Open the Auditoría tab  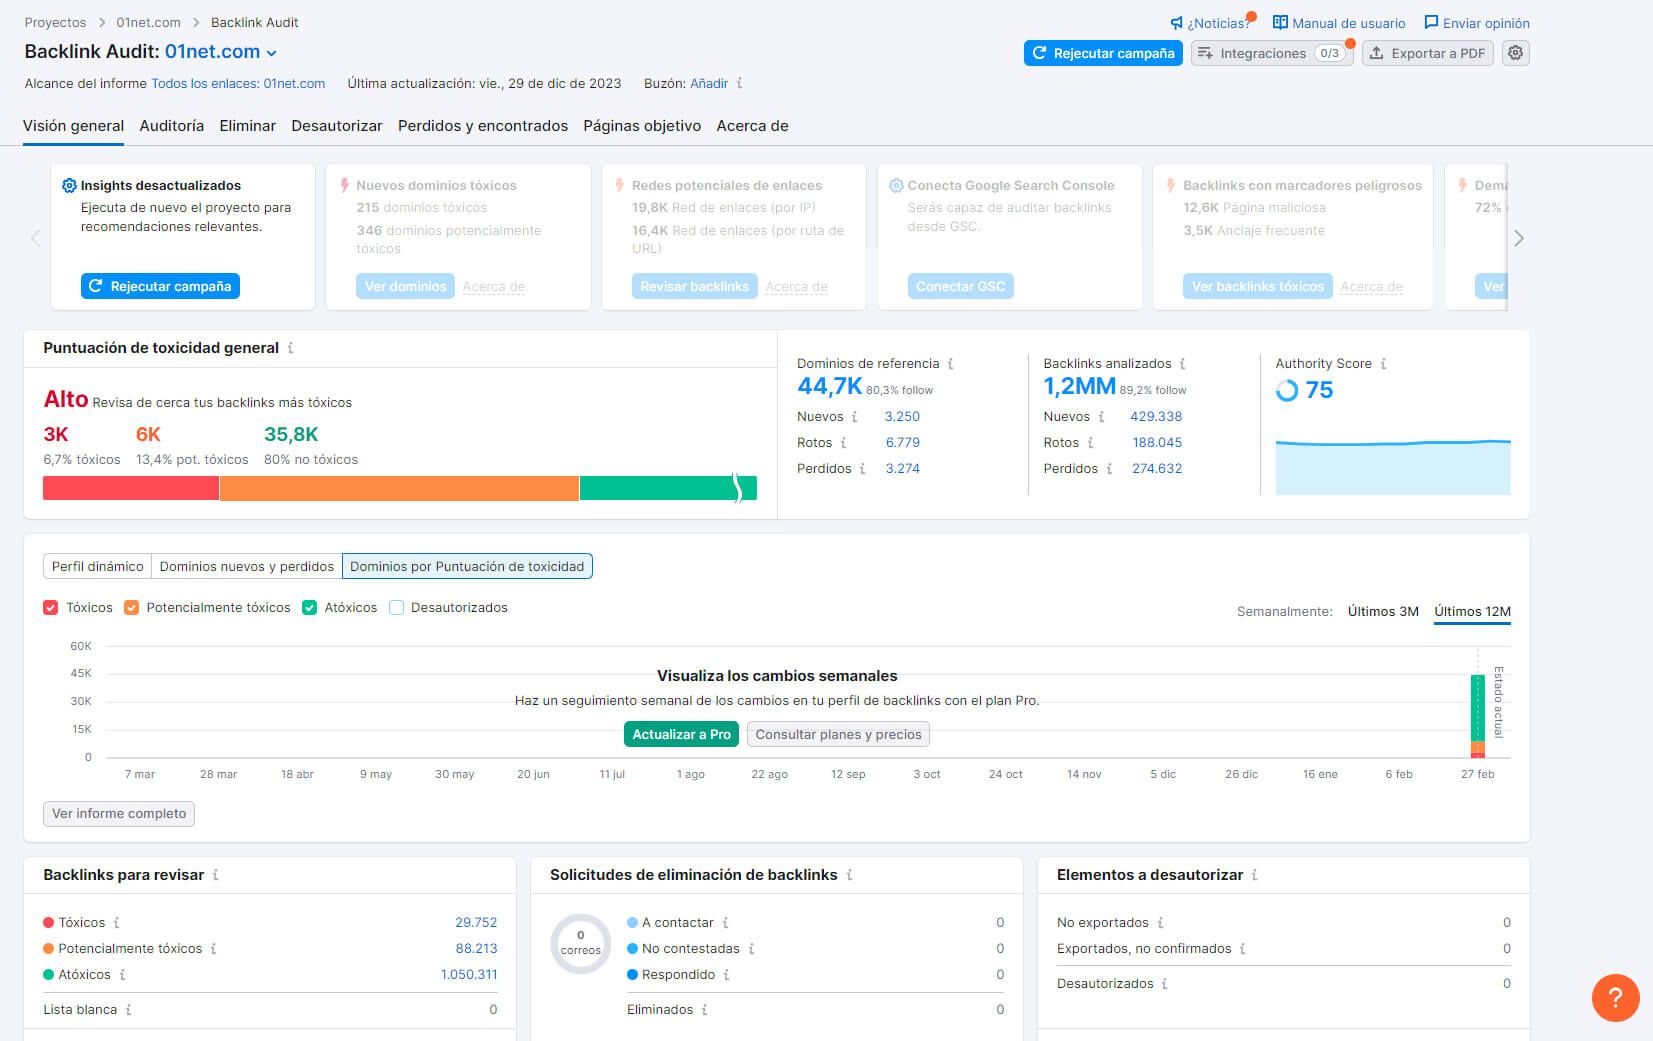pos(172,126)
